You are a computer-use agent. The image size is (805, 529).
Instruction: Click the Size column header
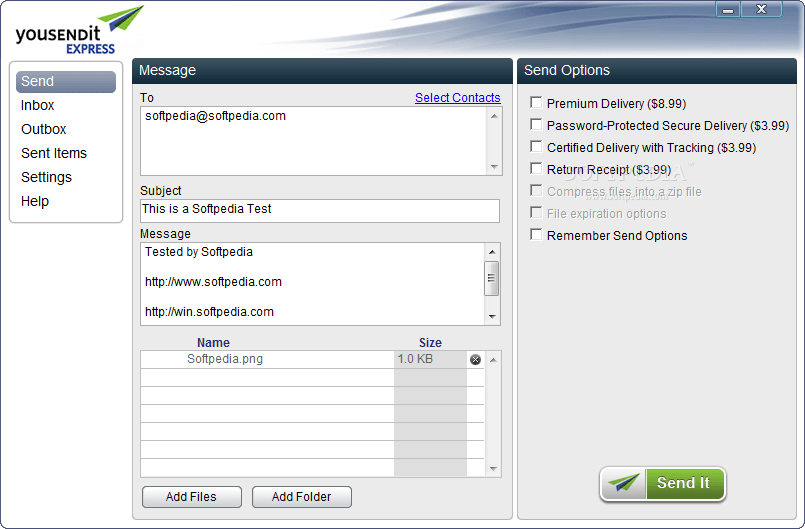tap(430, 343)
